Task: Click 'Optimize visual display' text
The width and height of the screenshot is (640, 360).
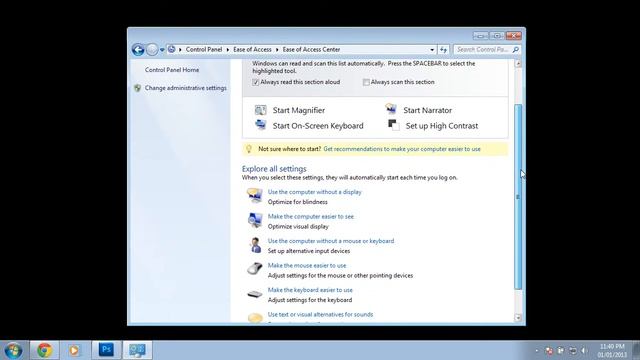Action: tap(298, 227)
